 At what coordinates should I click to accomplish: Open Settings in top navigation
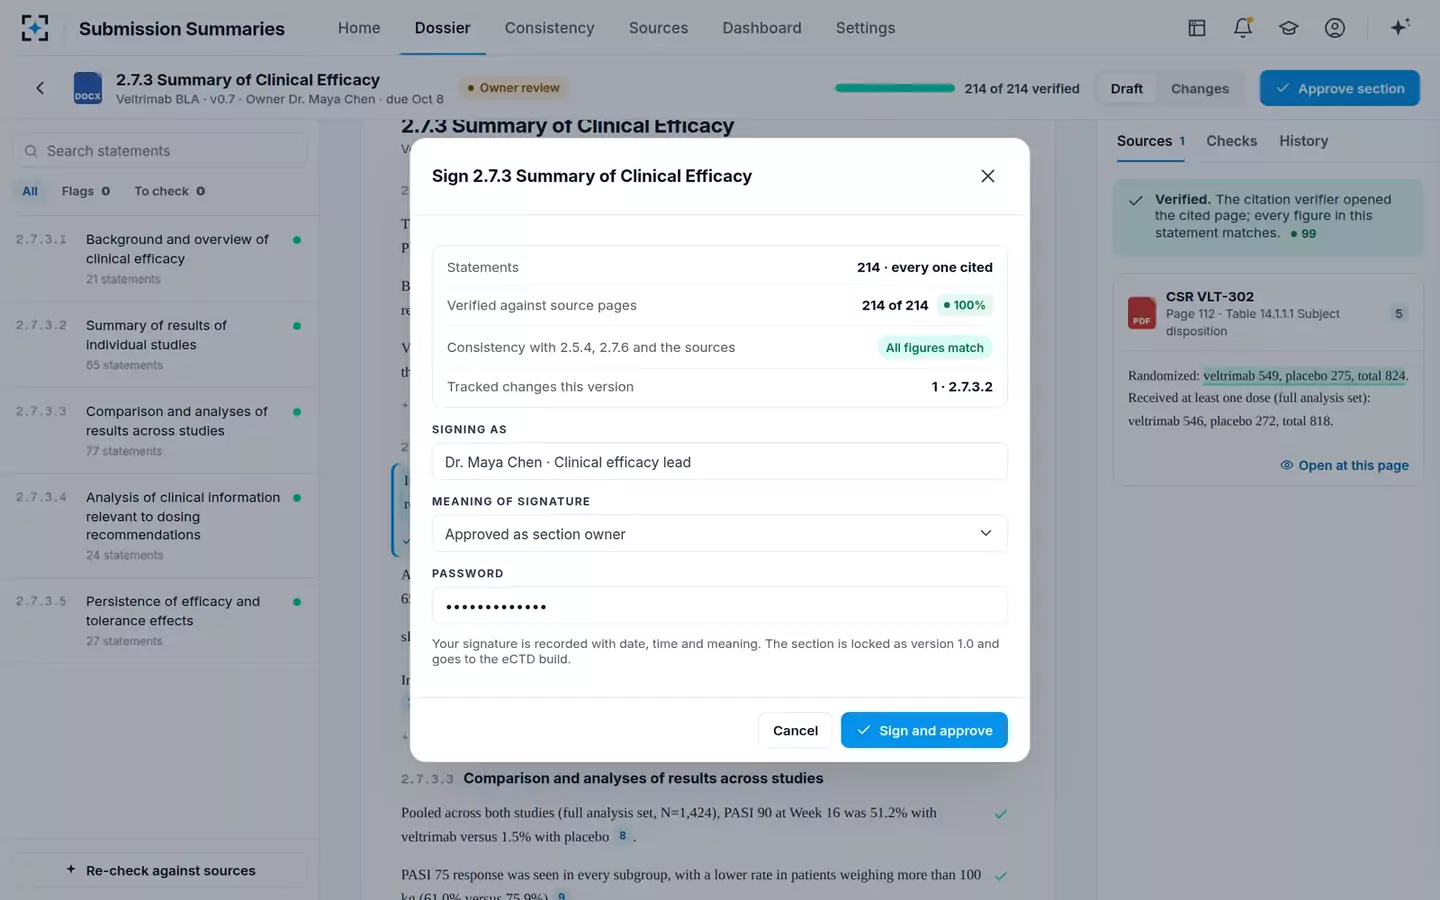point(865,28)
